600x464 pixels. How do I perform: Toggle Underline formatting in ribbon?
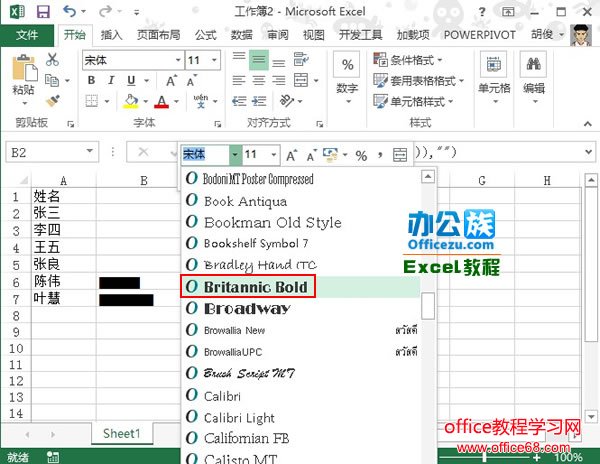[131, 80]
